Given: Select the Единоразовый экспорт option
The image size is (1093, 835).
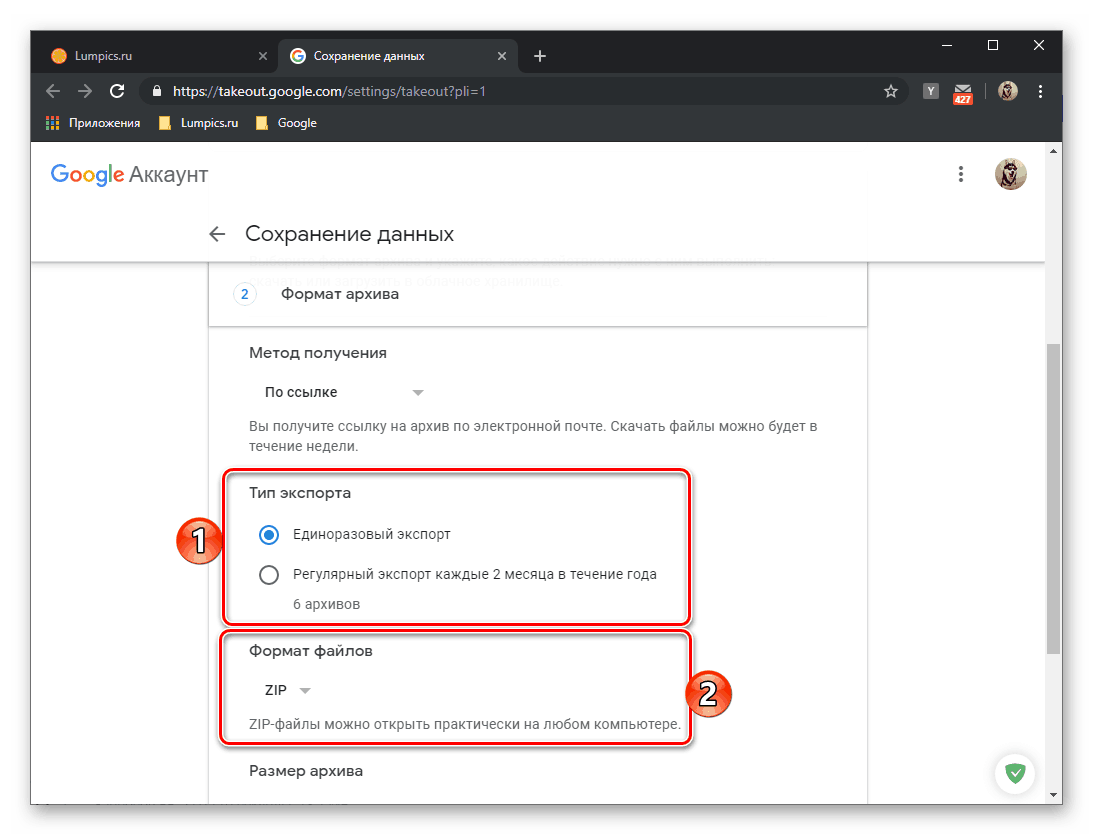Looking at the screenshot, I should tap(268, 535).
